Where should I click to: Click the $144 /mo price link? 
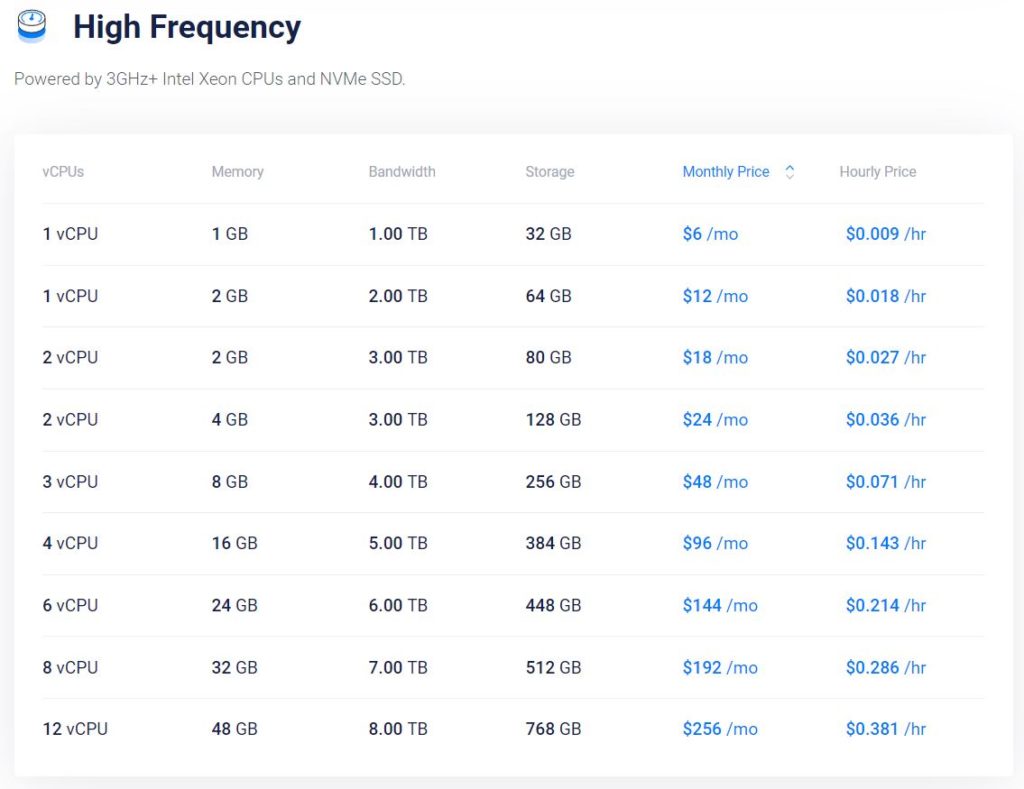[x=720, y=605]
